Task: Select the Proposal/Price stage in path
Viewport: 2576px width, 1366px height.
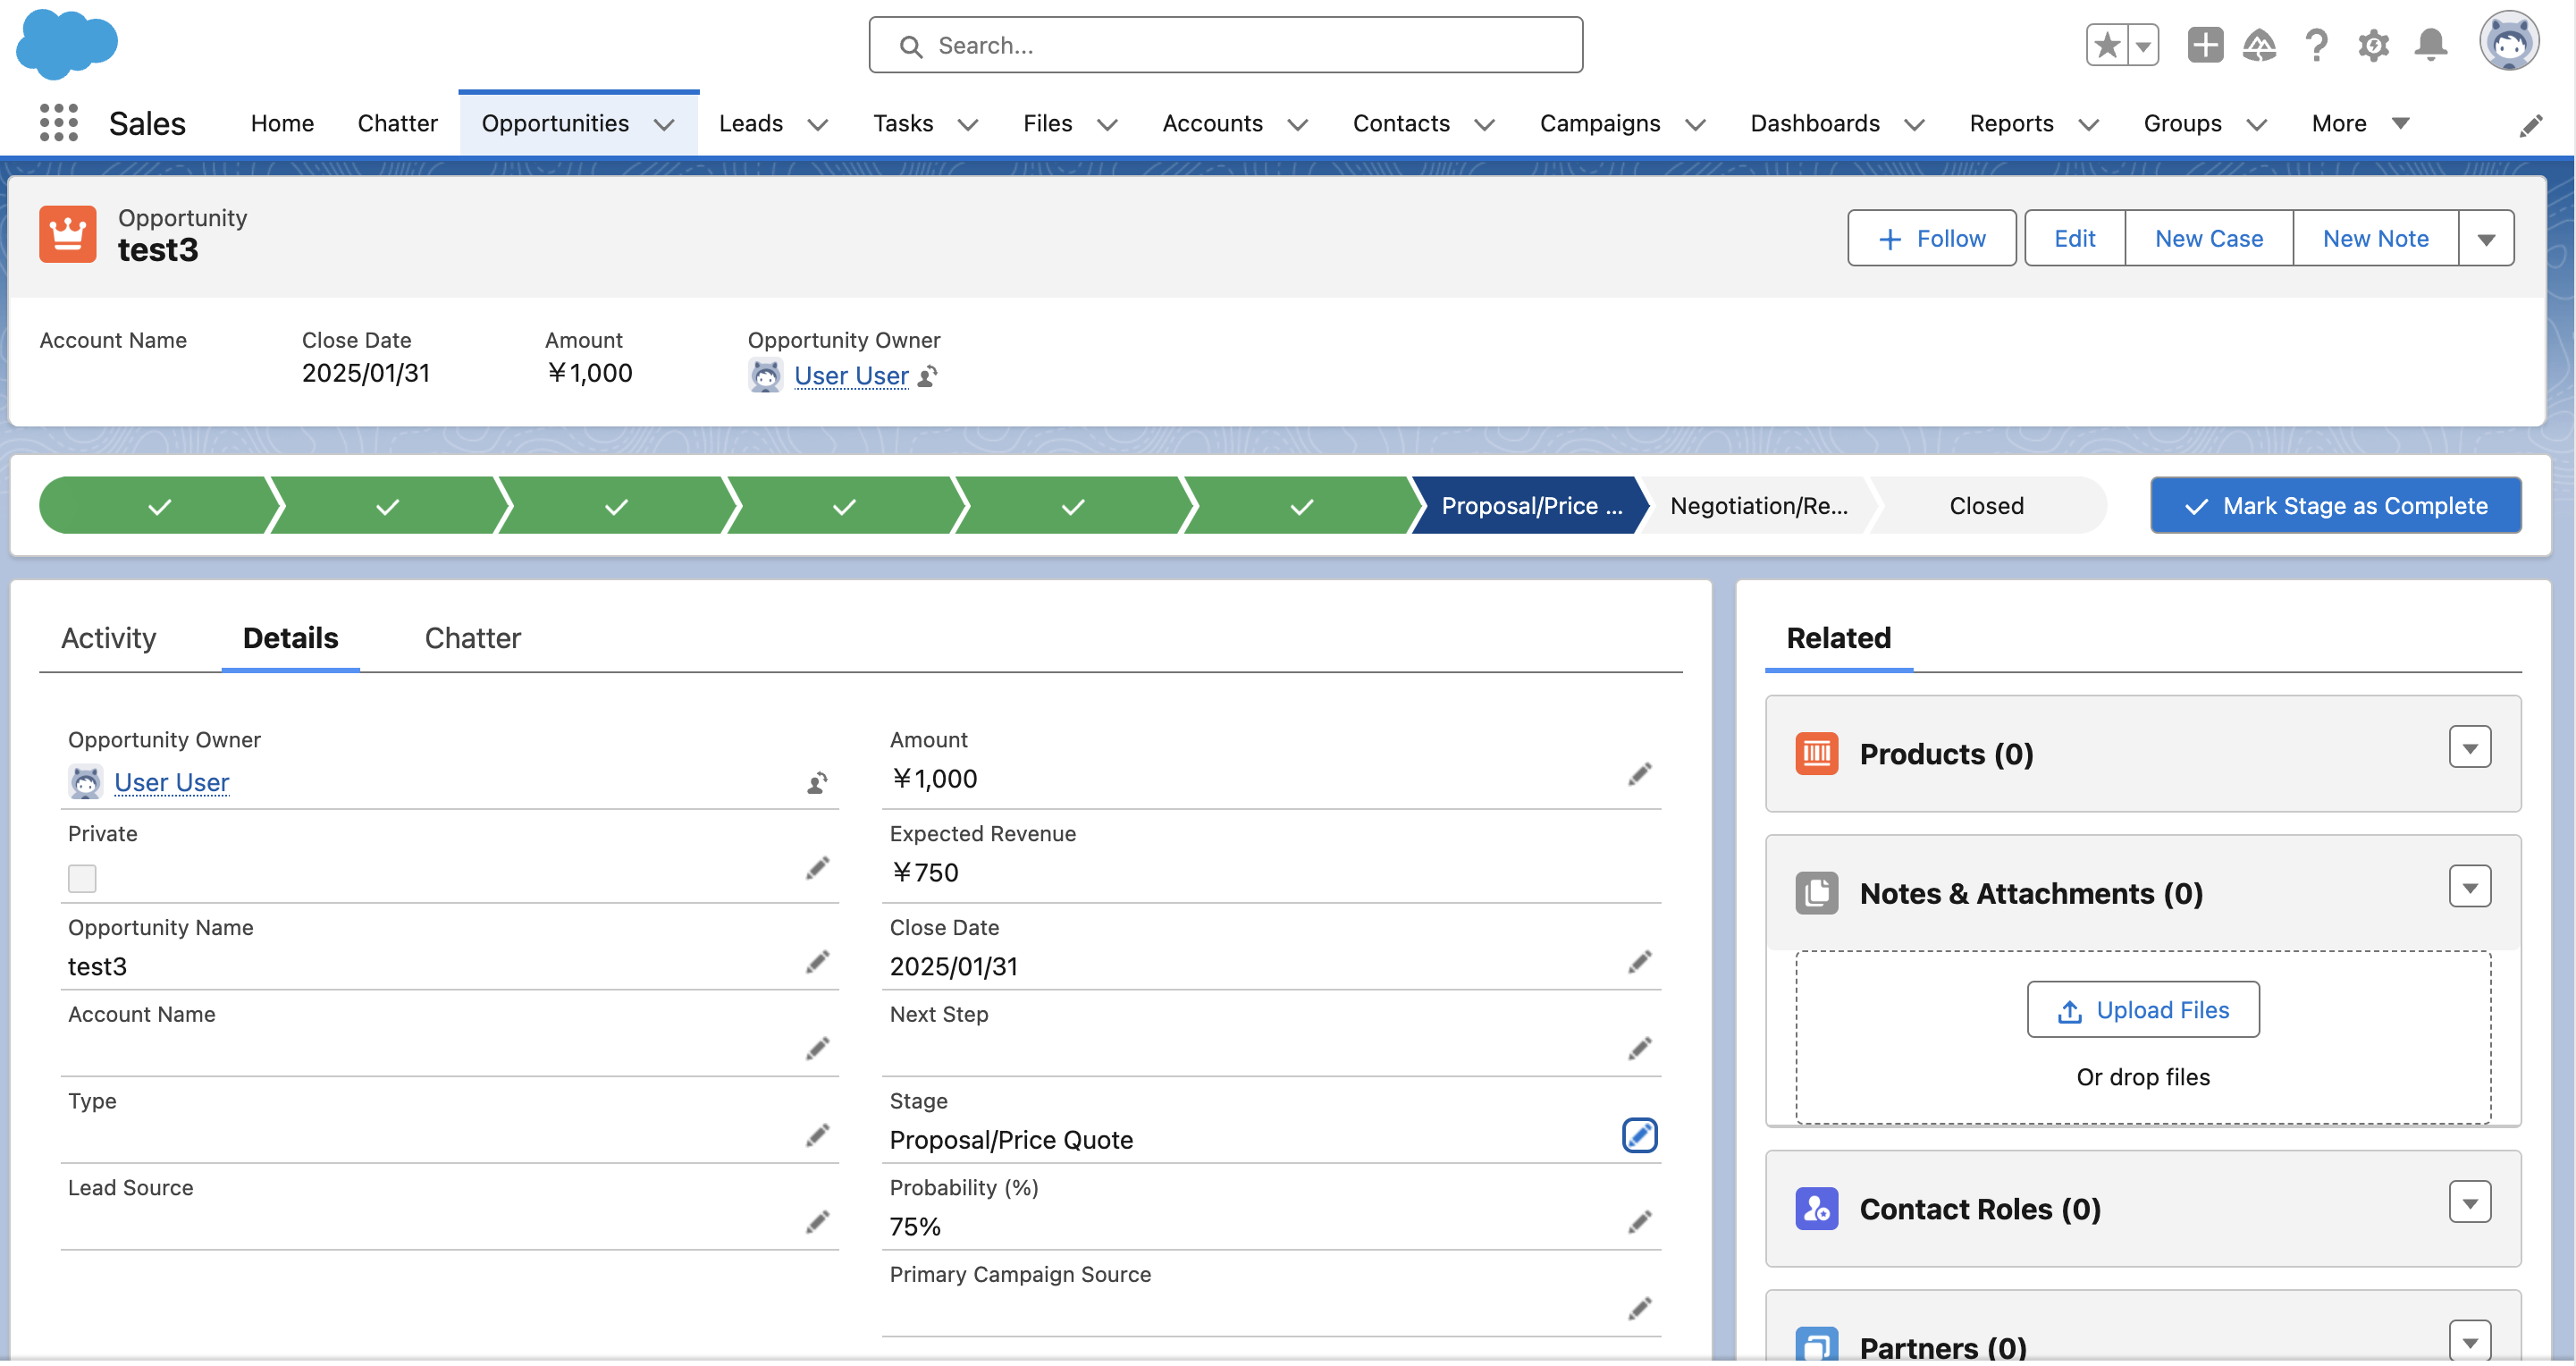Action: click(x=1531, y=507)
